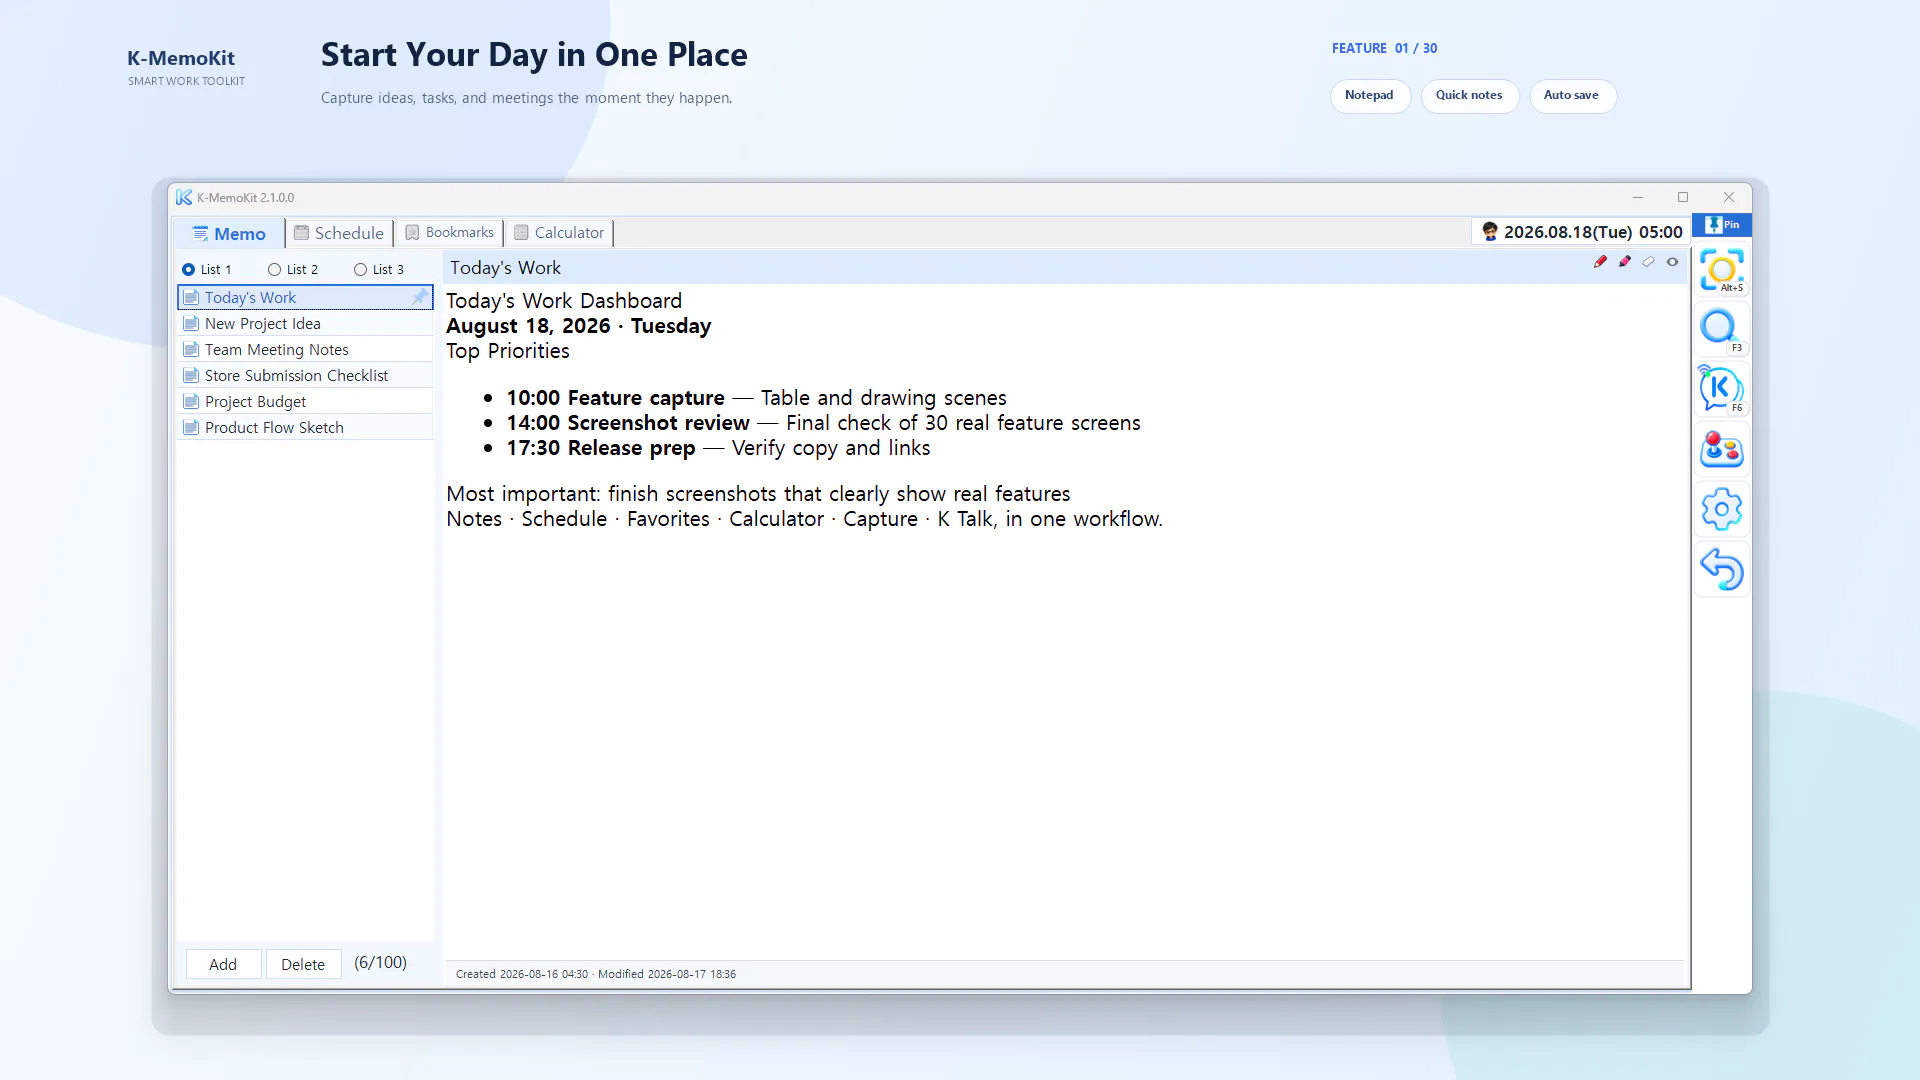Click the '17:00 Release prep' bullet line
The image size is (1920, 1080).
718,448
